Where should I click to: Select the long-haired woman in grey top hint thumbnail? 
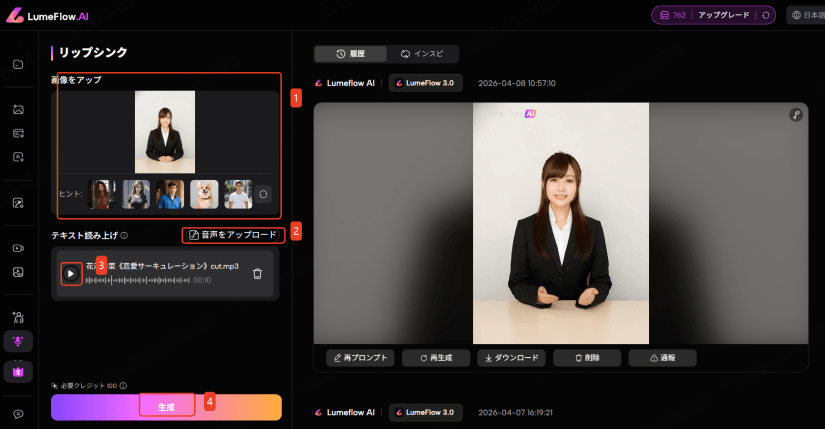click(x=136, y=194)
